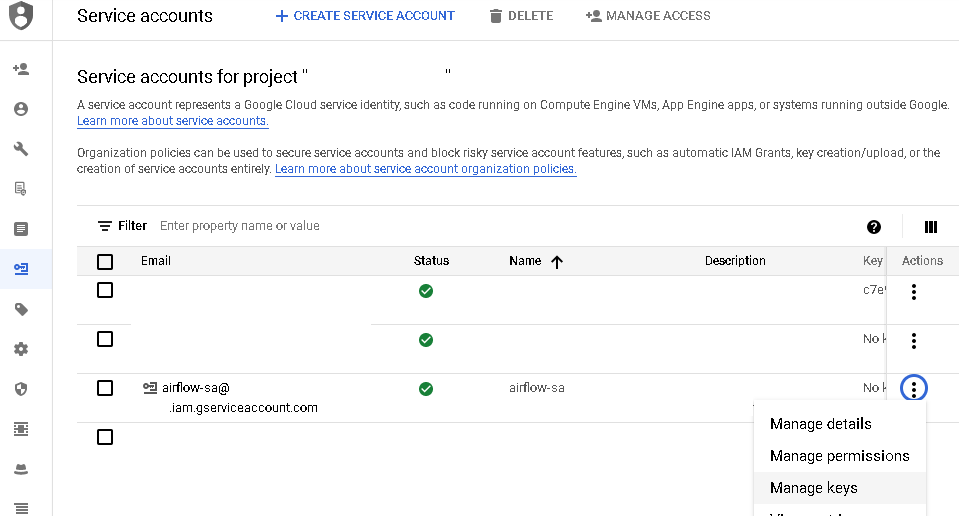Select Manage permissions in the context menu
Viewport: 959px width, 516px height.
[x=839, y=456]
